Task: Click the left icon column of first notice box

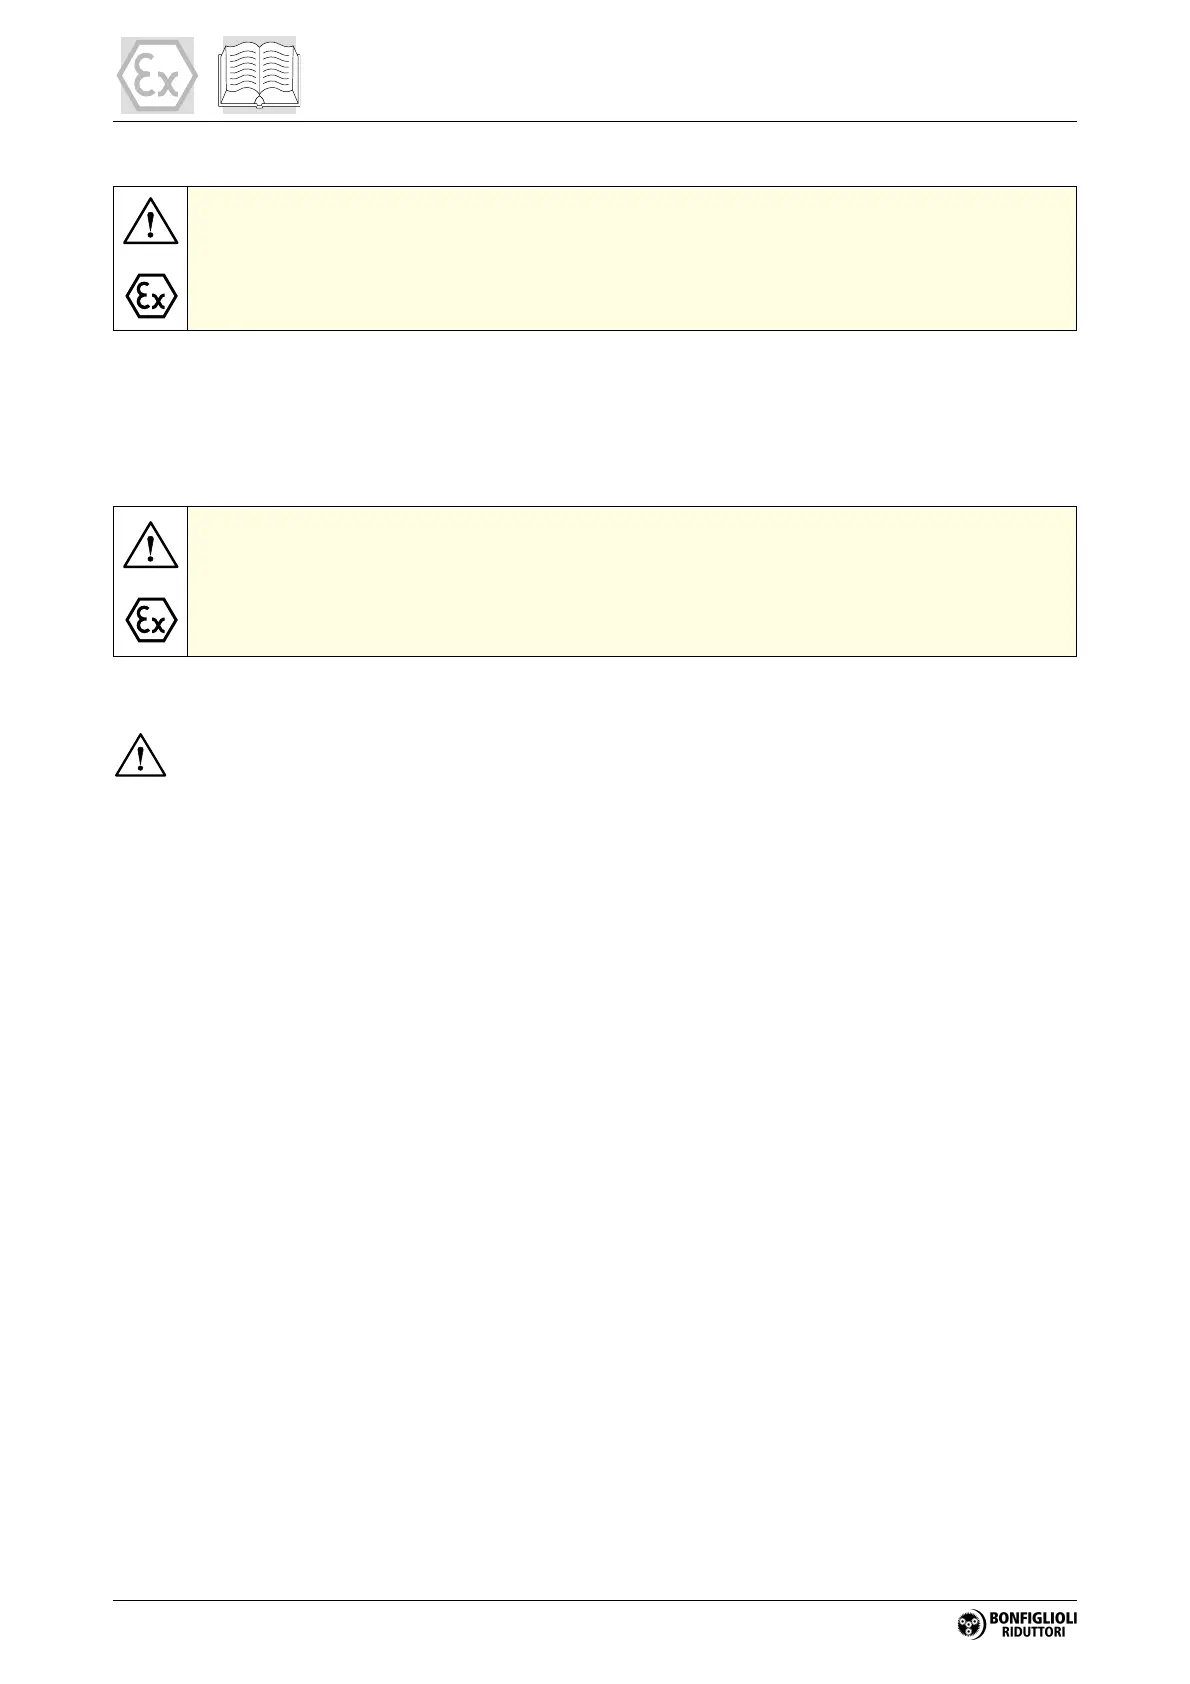Action: (x=151, y=258)
